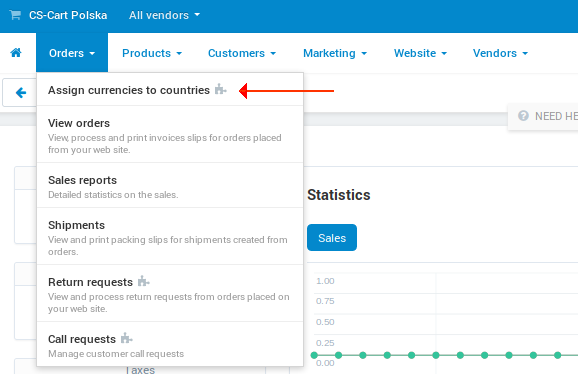Open Return requests menu entry

pos(170,293)
